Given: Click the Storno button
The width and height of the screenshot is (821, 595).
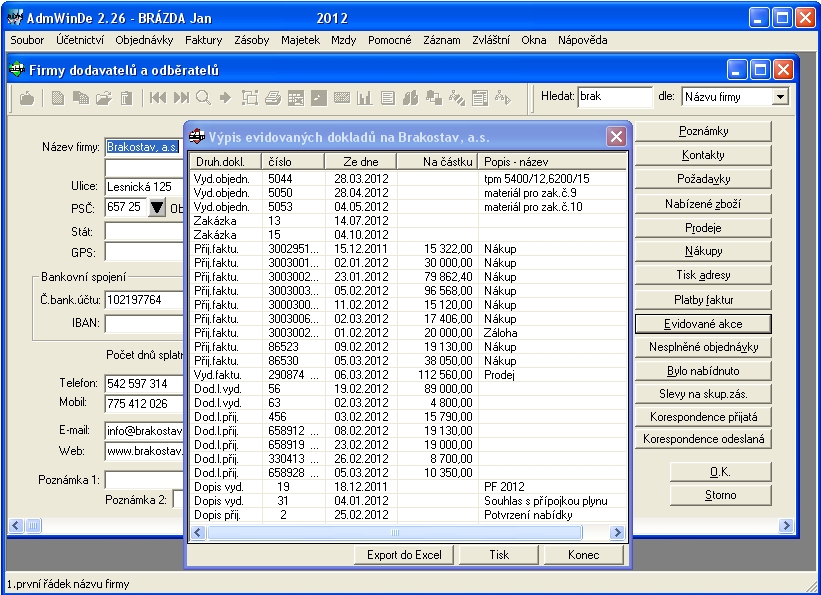Looking at the screenshot, I should [720, 495].
